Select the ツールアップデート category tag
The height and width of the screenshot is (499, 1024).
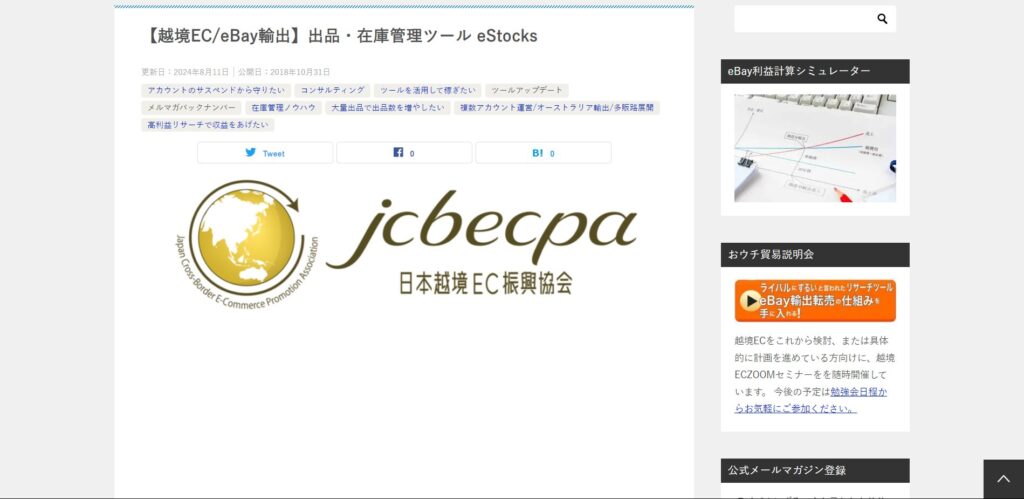point(526,91)
